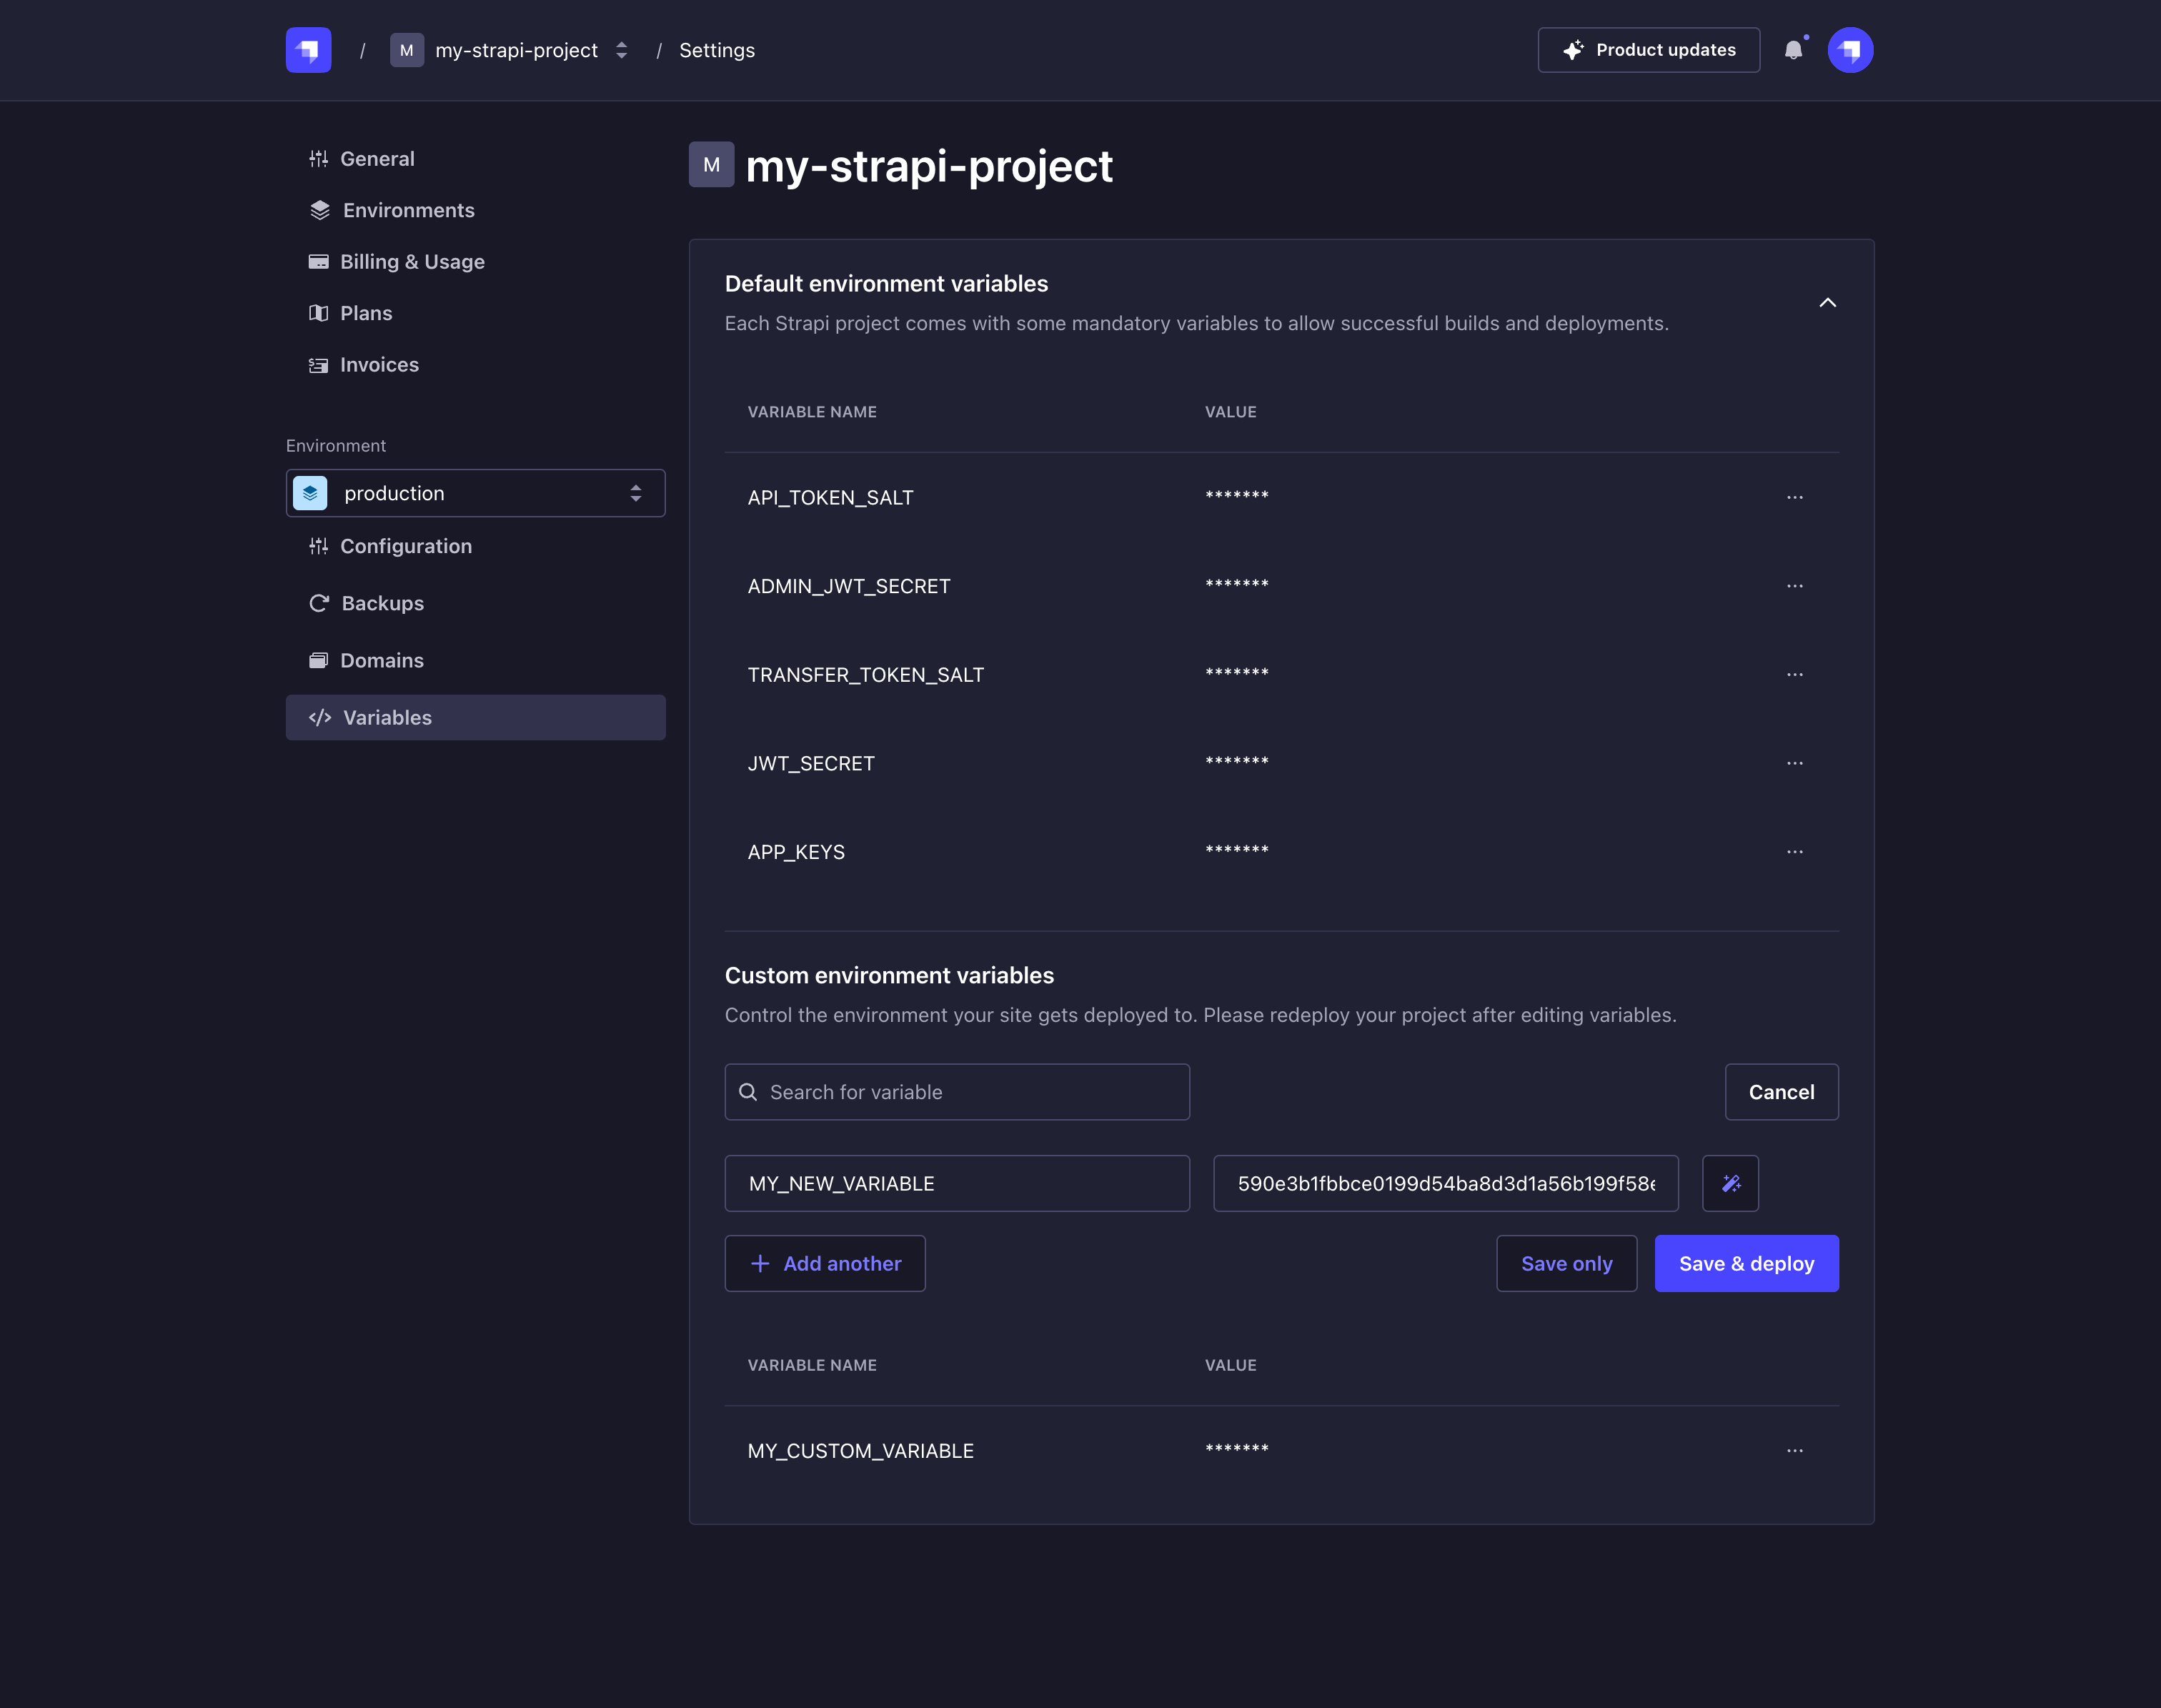The height and width of the screenshot is (1708, 2161).
Task: Select the Invoices icon
Action: click(319, 364)
